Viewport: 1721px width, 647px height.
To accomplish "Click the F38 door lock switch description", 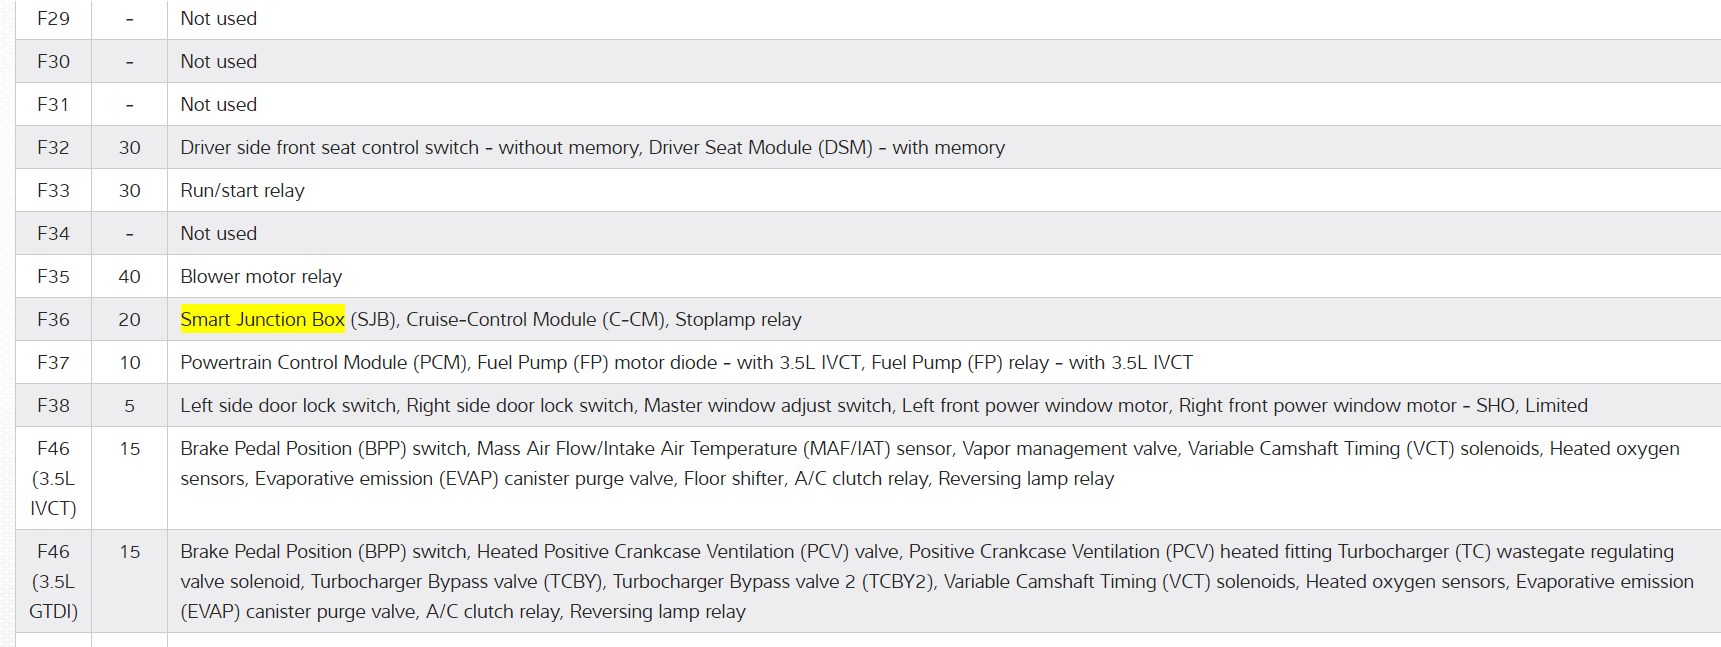I will coord(883,406).
